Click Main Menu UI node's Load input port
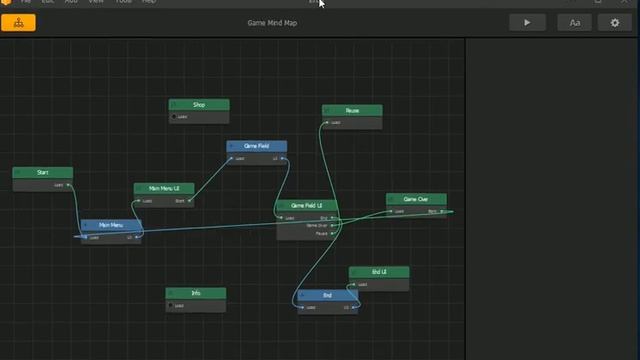 (x=139, y=201)
